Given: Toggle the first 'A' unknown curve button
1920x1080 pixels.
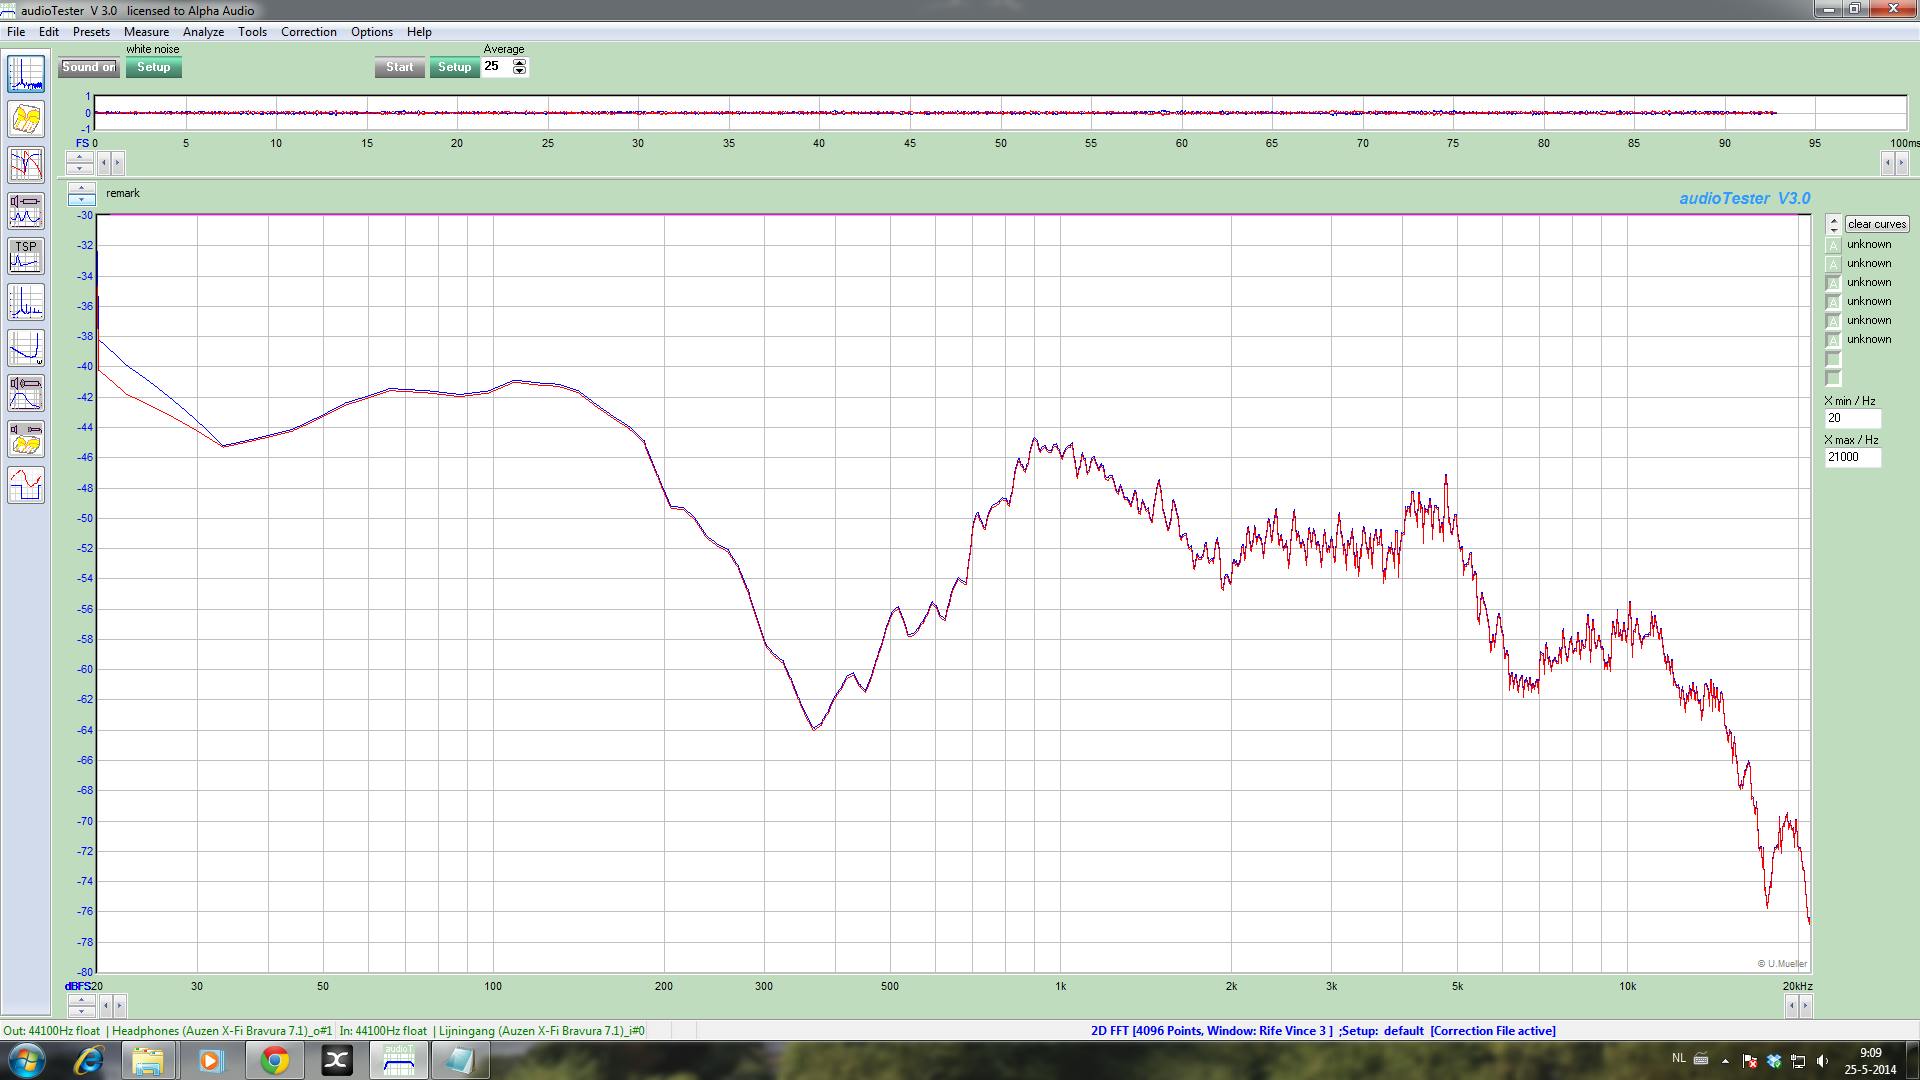Looking at the screenshot, I should click(1833, 245).
